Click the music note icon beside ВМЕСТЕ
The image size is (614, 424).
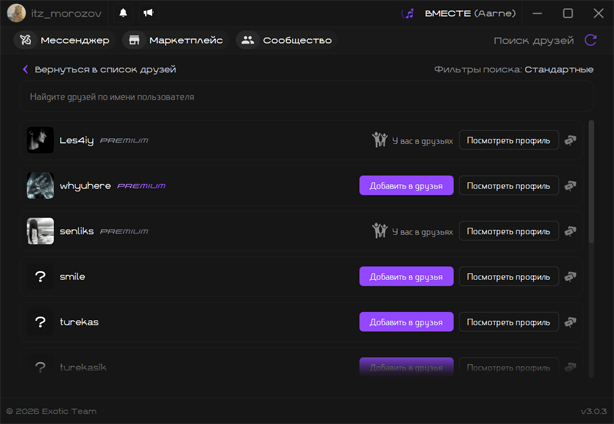[408, 14]
